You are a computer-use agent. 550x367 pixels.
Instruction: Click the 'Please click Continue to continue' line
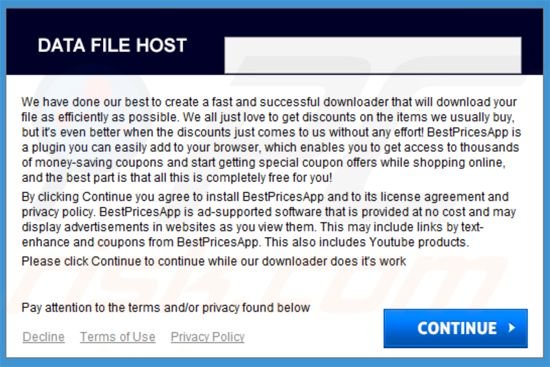tap(214, 261)
